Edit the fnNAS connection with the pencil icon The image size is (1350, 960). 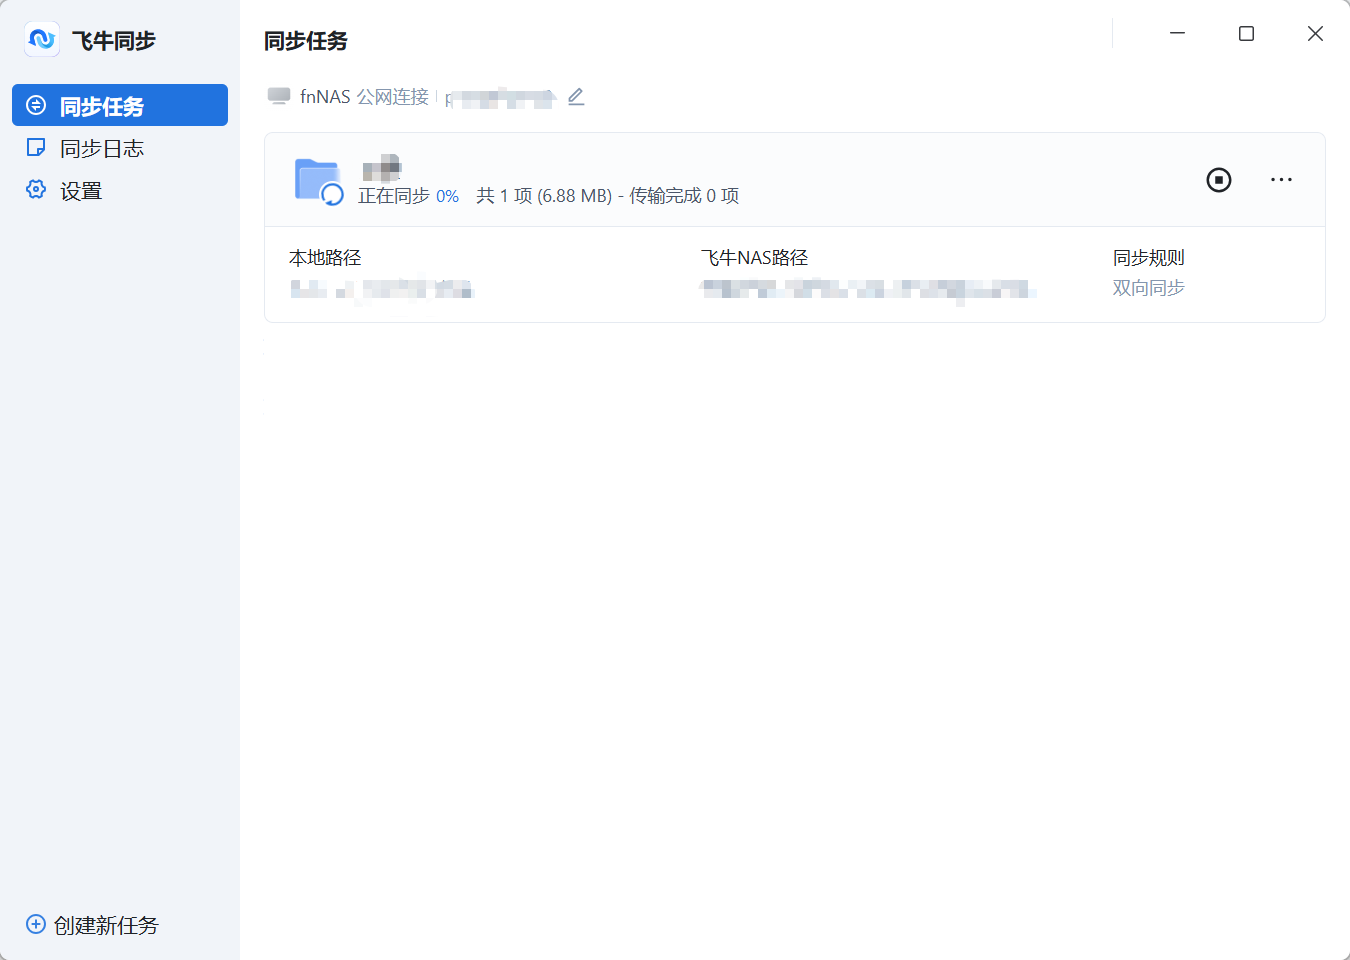pyautogui.click(x=576, y=97)
